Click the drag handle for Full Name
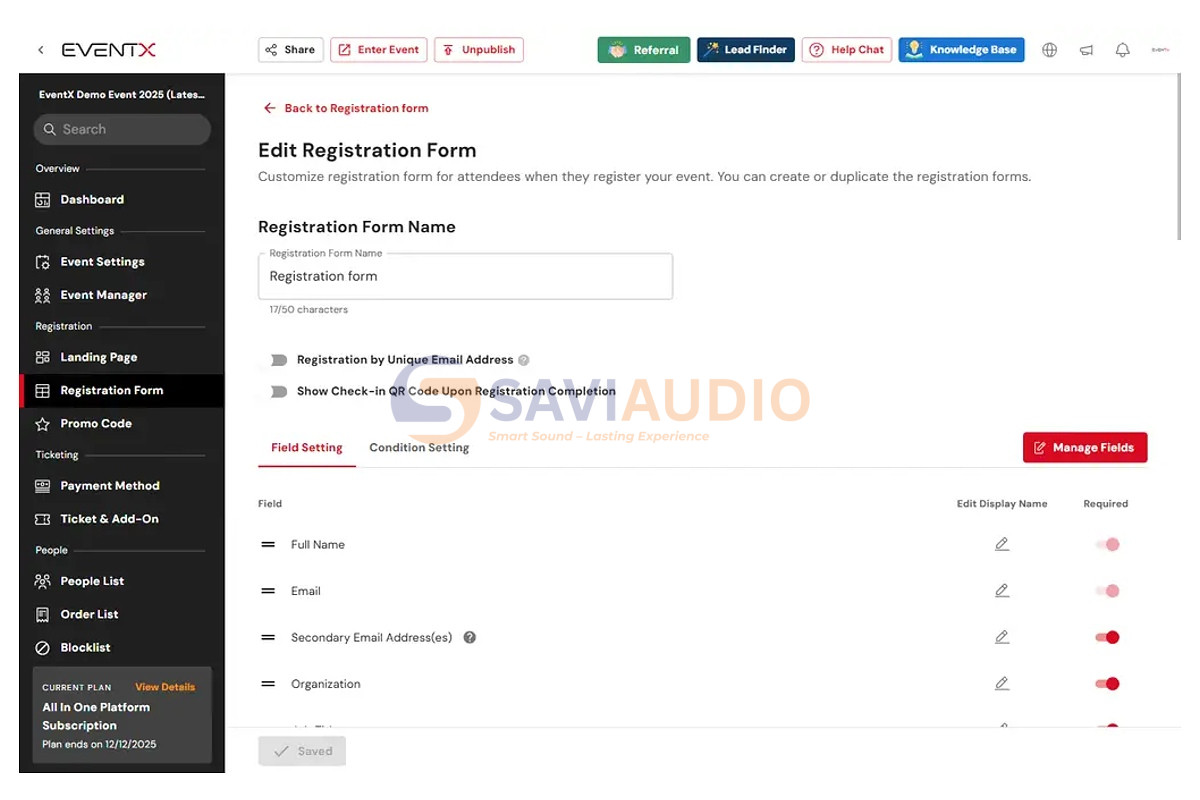The image size is (1200, 800). pyautogui.click(x=268, y=545)
